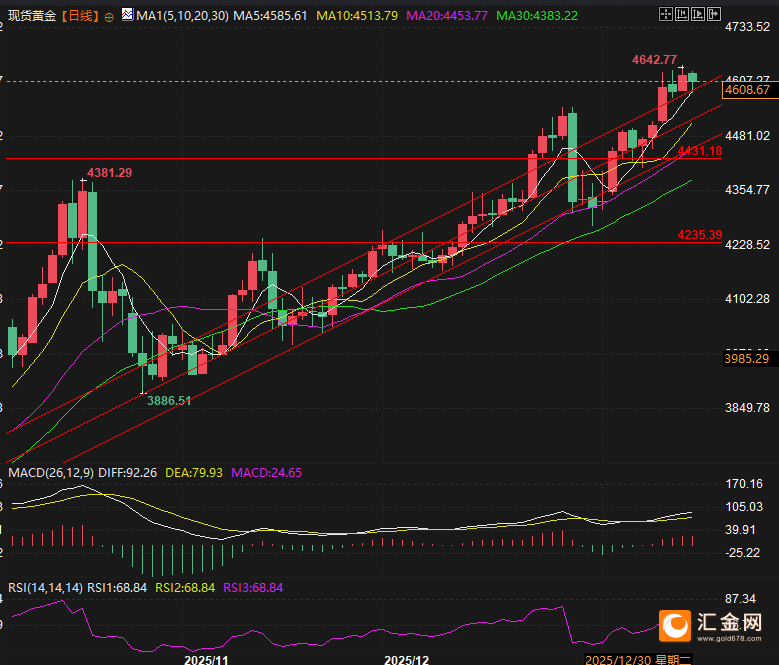Click the low label 3886.51
The image size is (779, 665).
pos(169,401)
